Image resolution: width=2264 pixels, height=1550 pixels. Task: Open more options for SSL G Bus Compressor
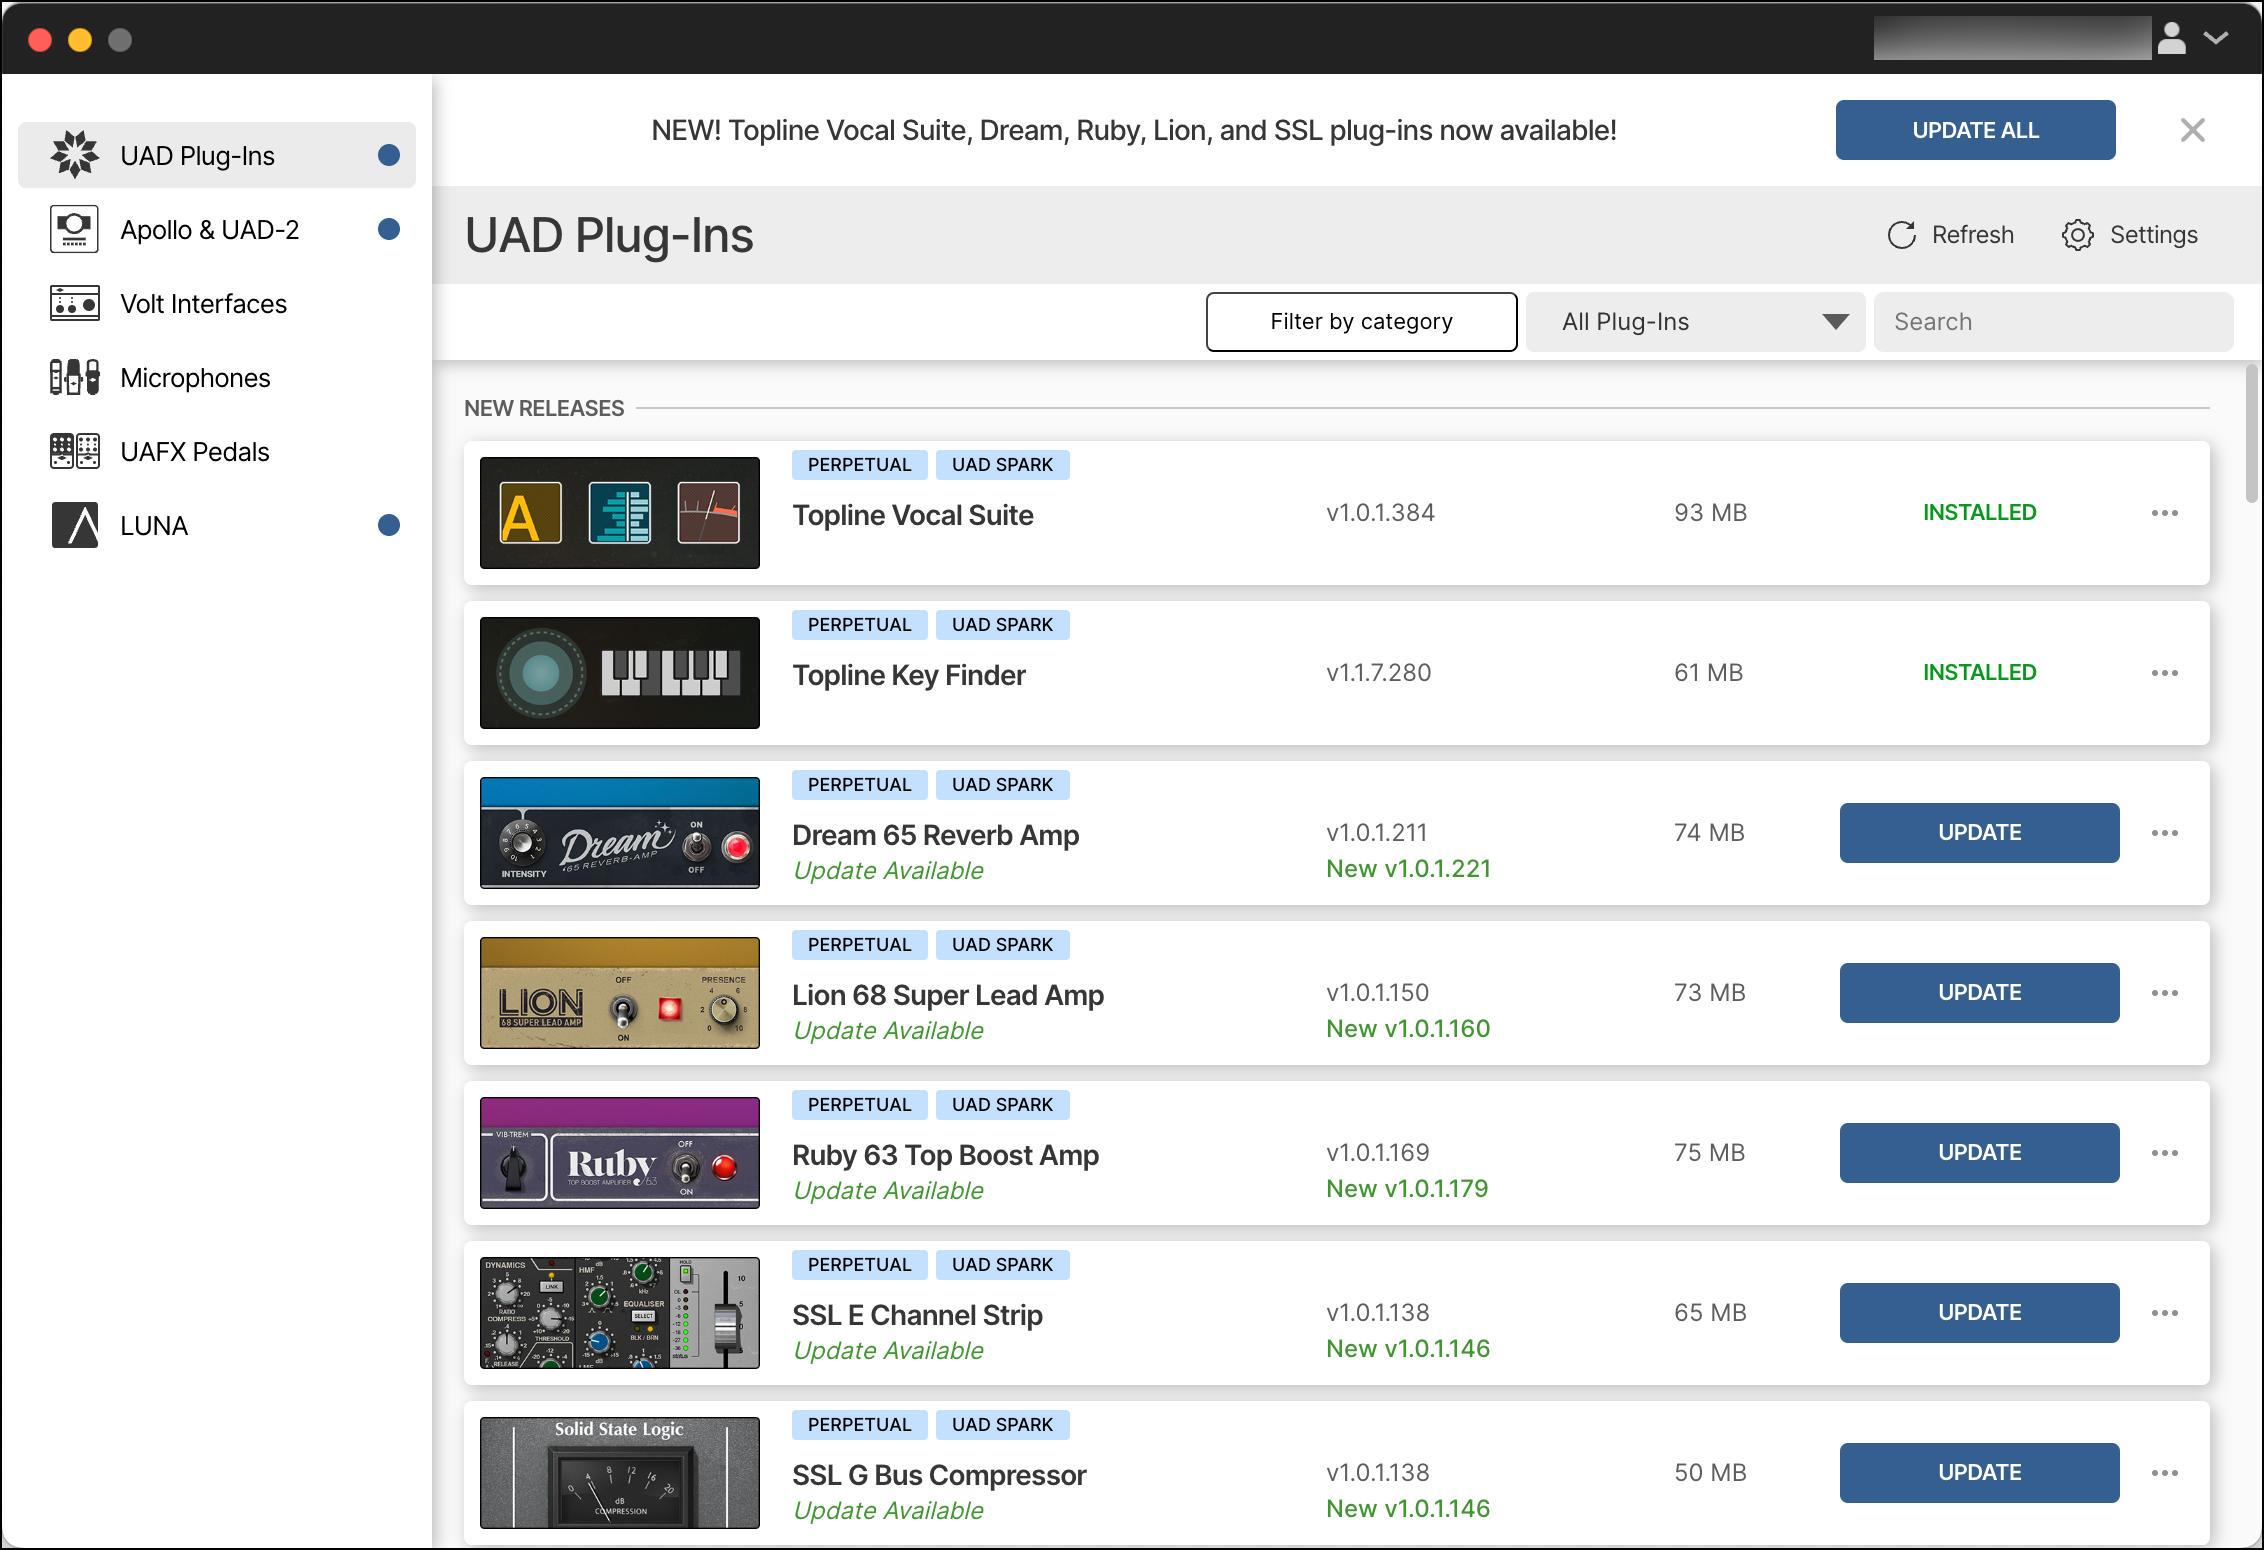click(2164, 1473)
